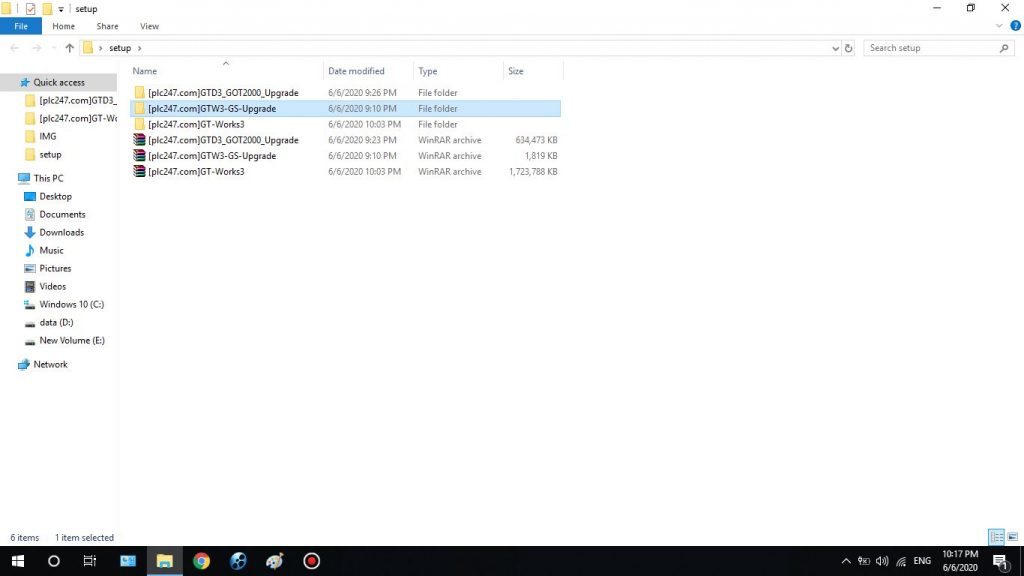Viewport: 1024px width, 576px height.
Task: Open the notification Action Center
Action: 1002,561
